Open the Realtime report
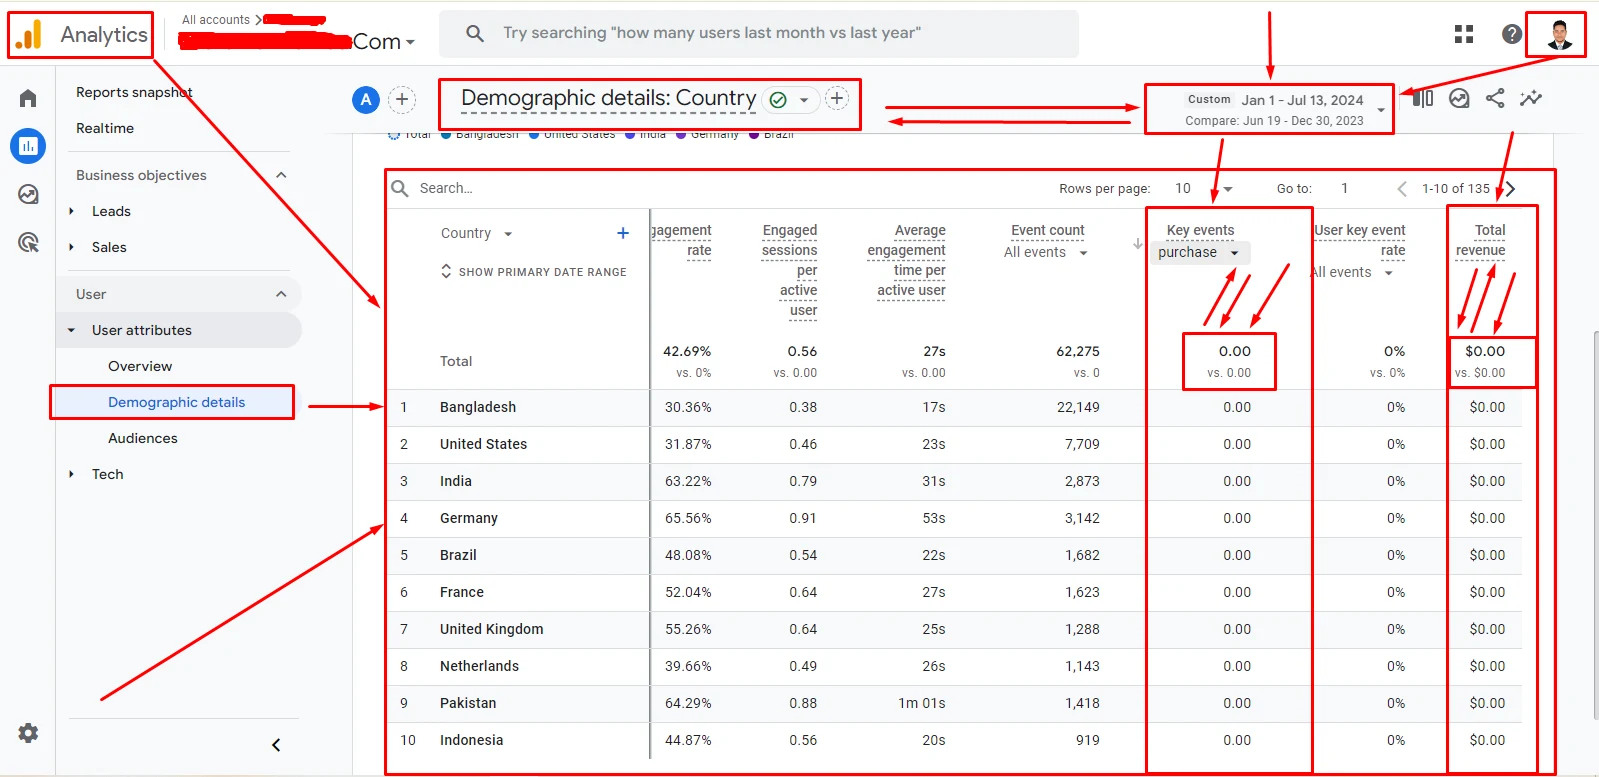Viewport: 1599px width, 777px height. click(105, 128)
